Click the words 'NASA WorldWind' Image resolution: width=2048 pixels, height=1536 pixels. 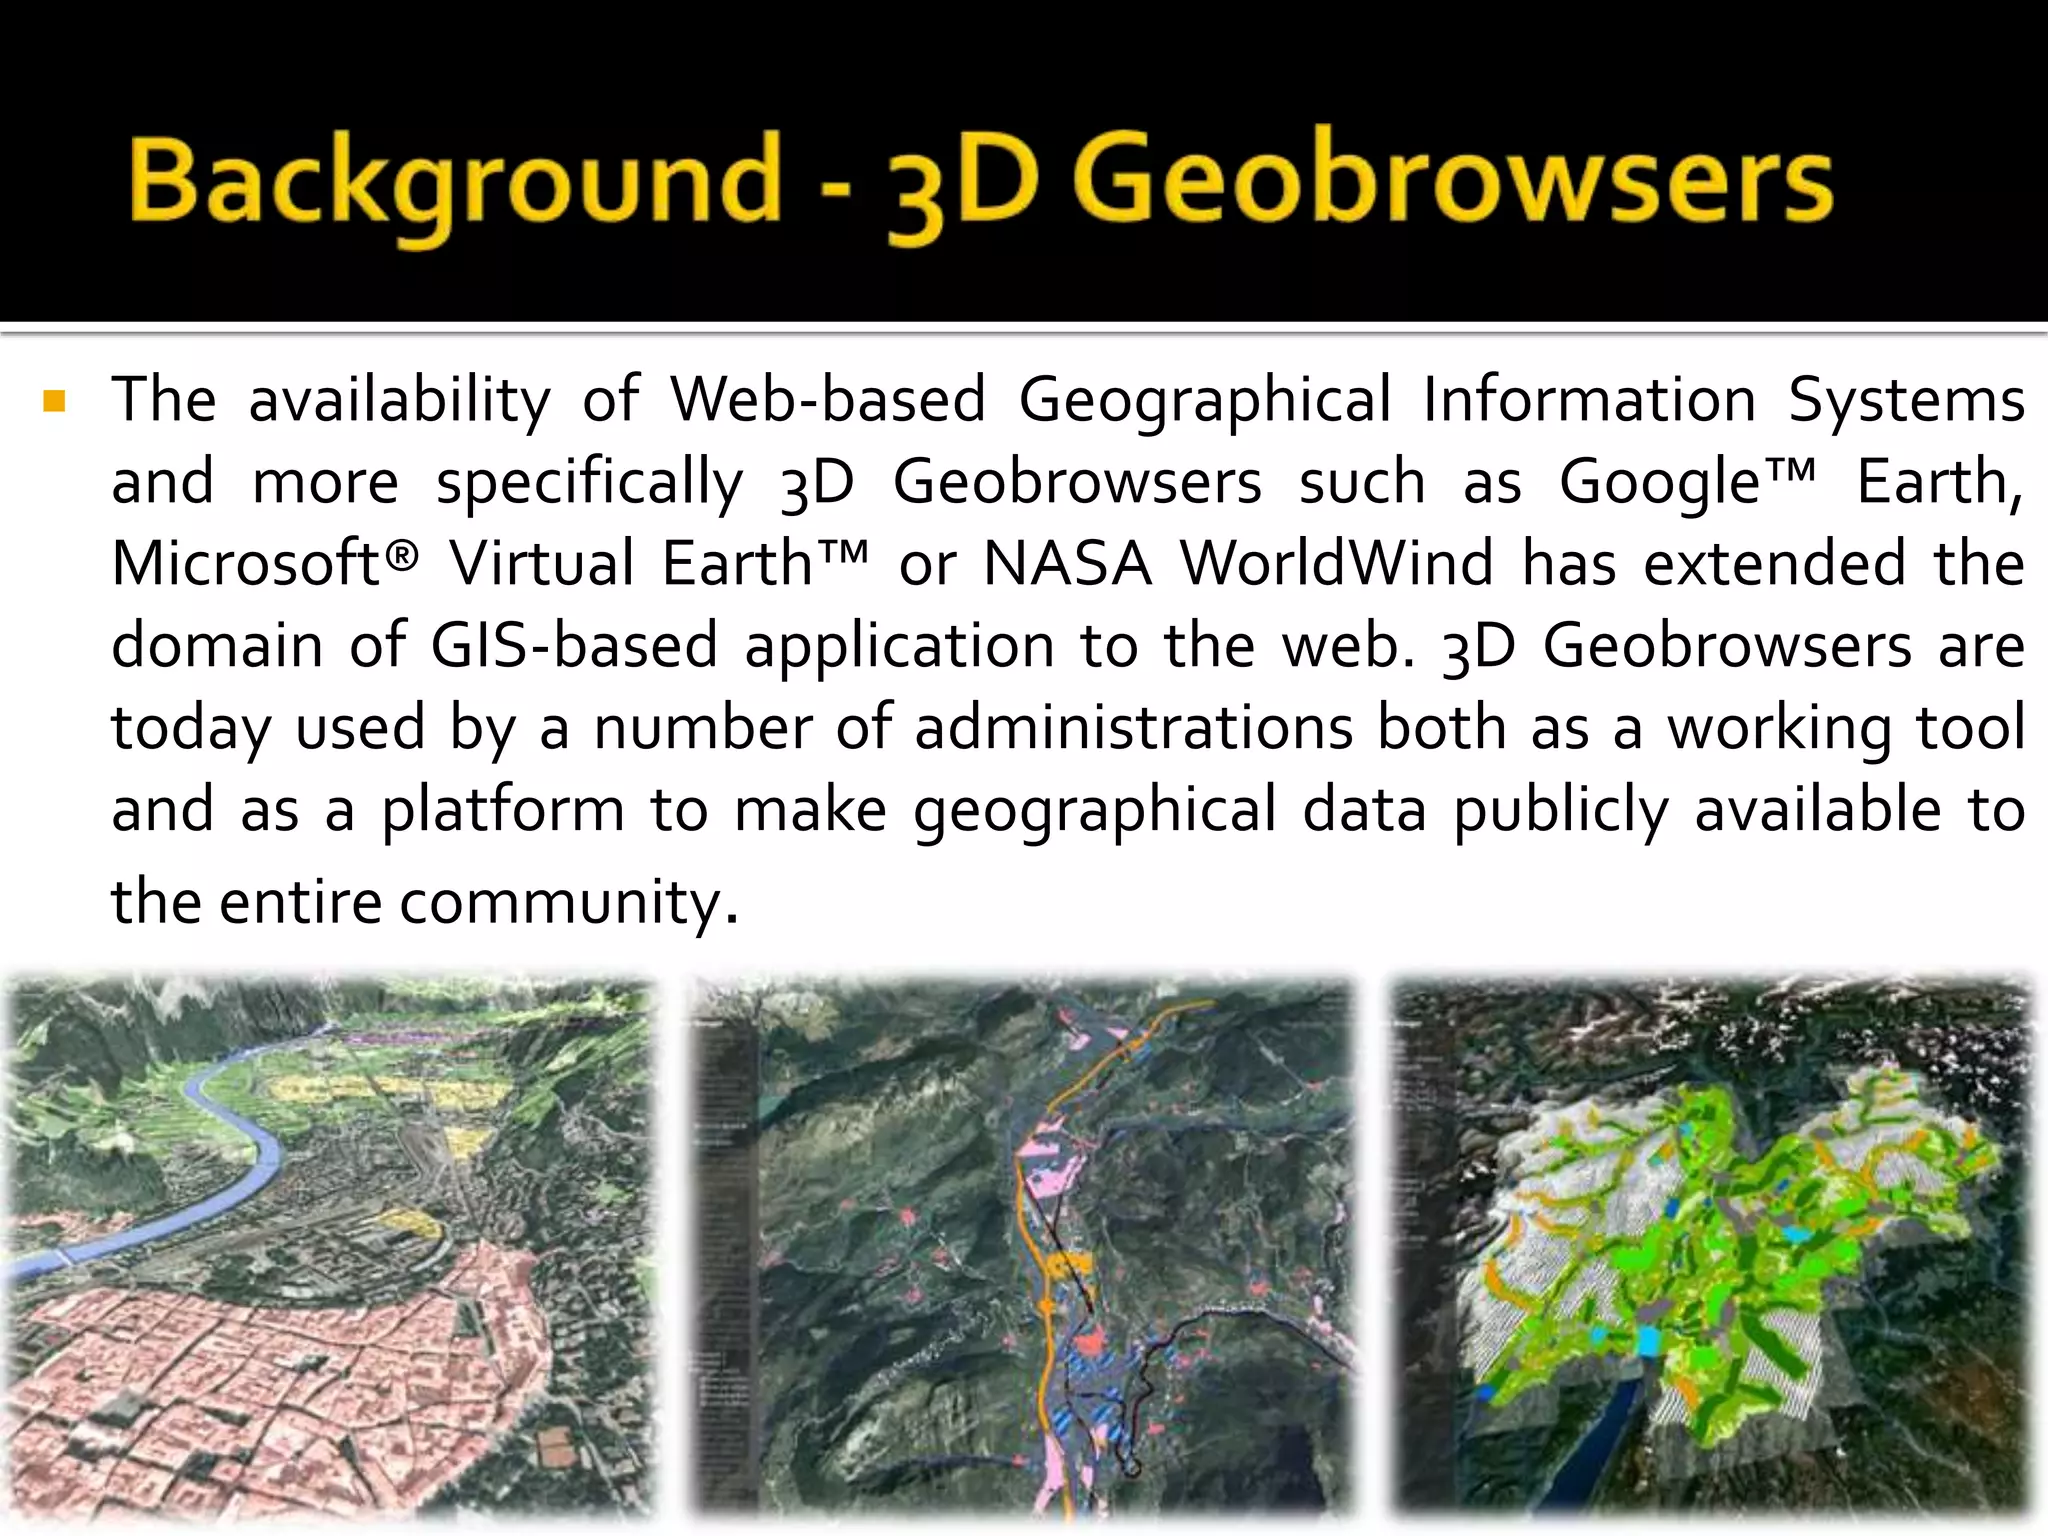point(1239,563)
